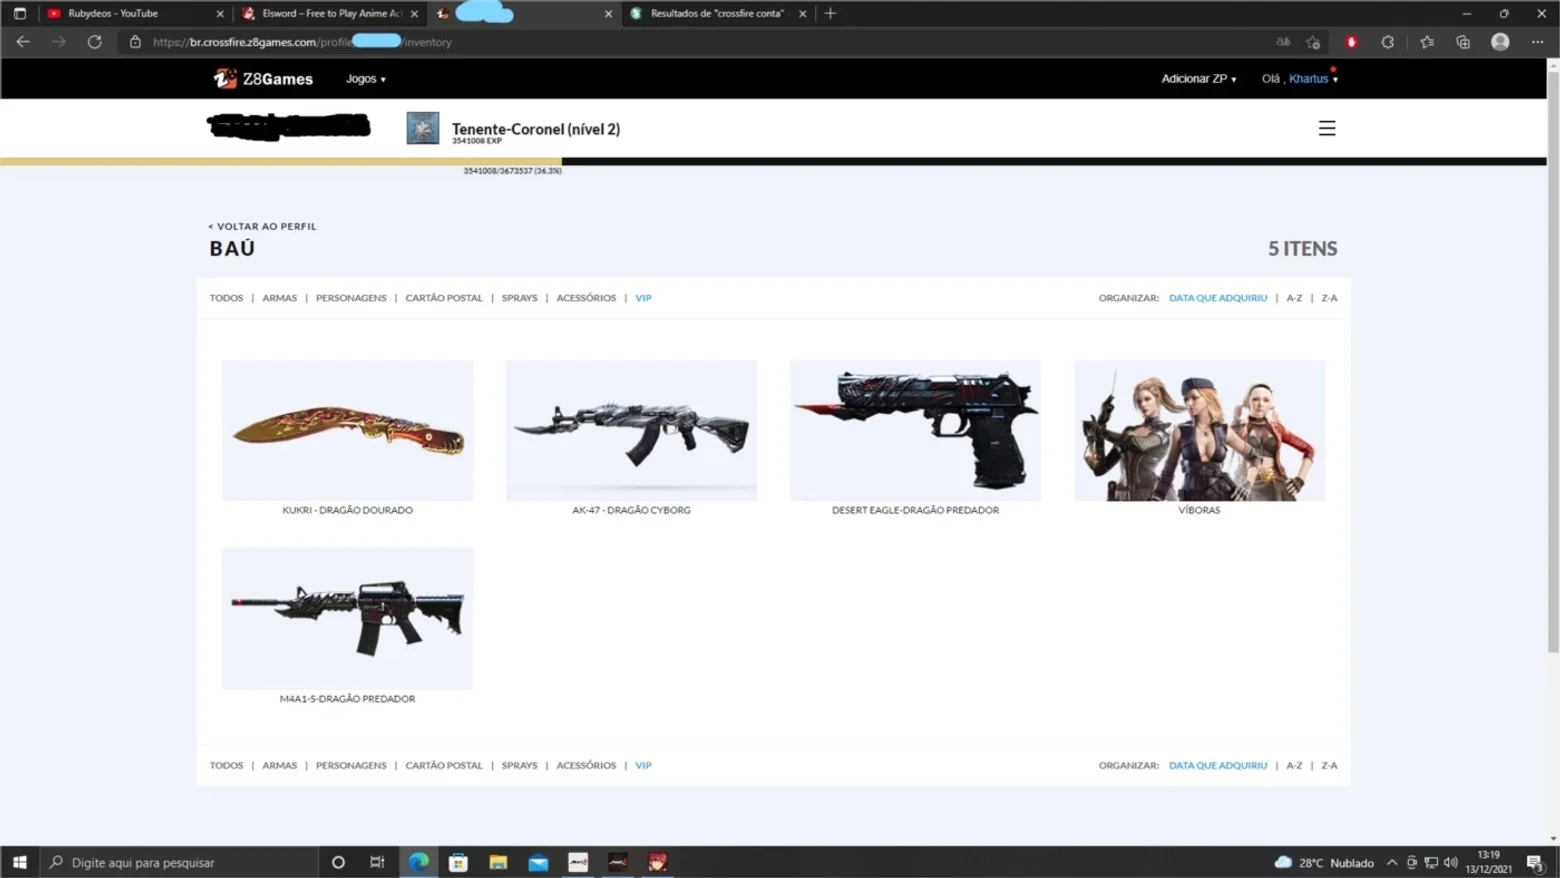Select PERSONAGENS filter below the item grid

[351, 766]
